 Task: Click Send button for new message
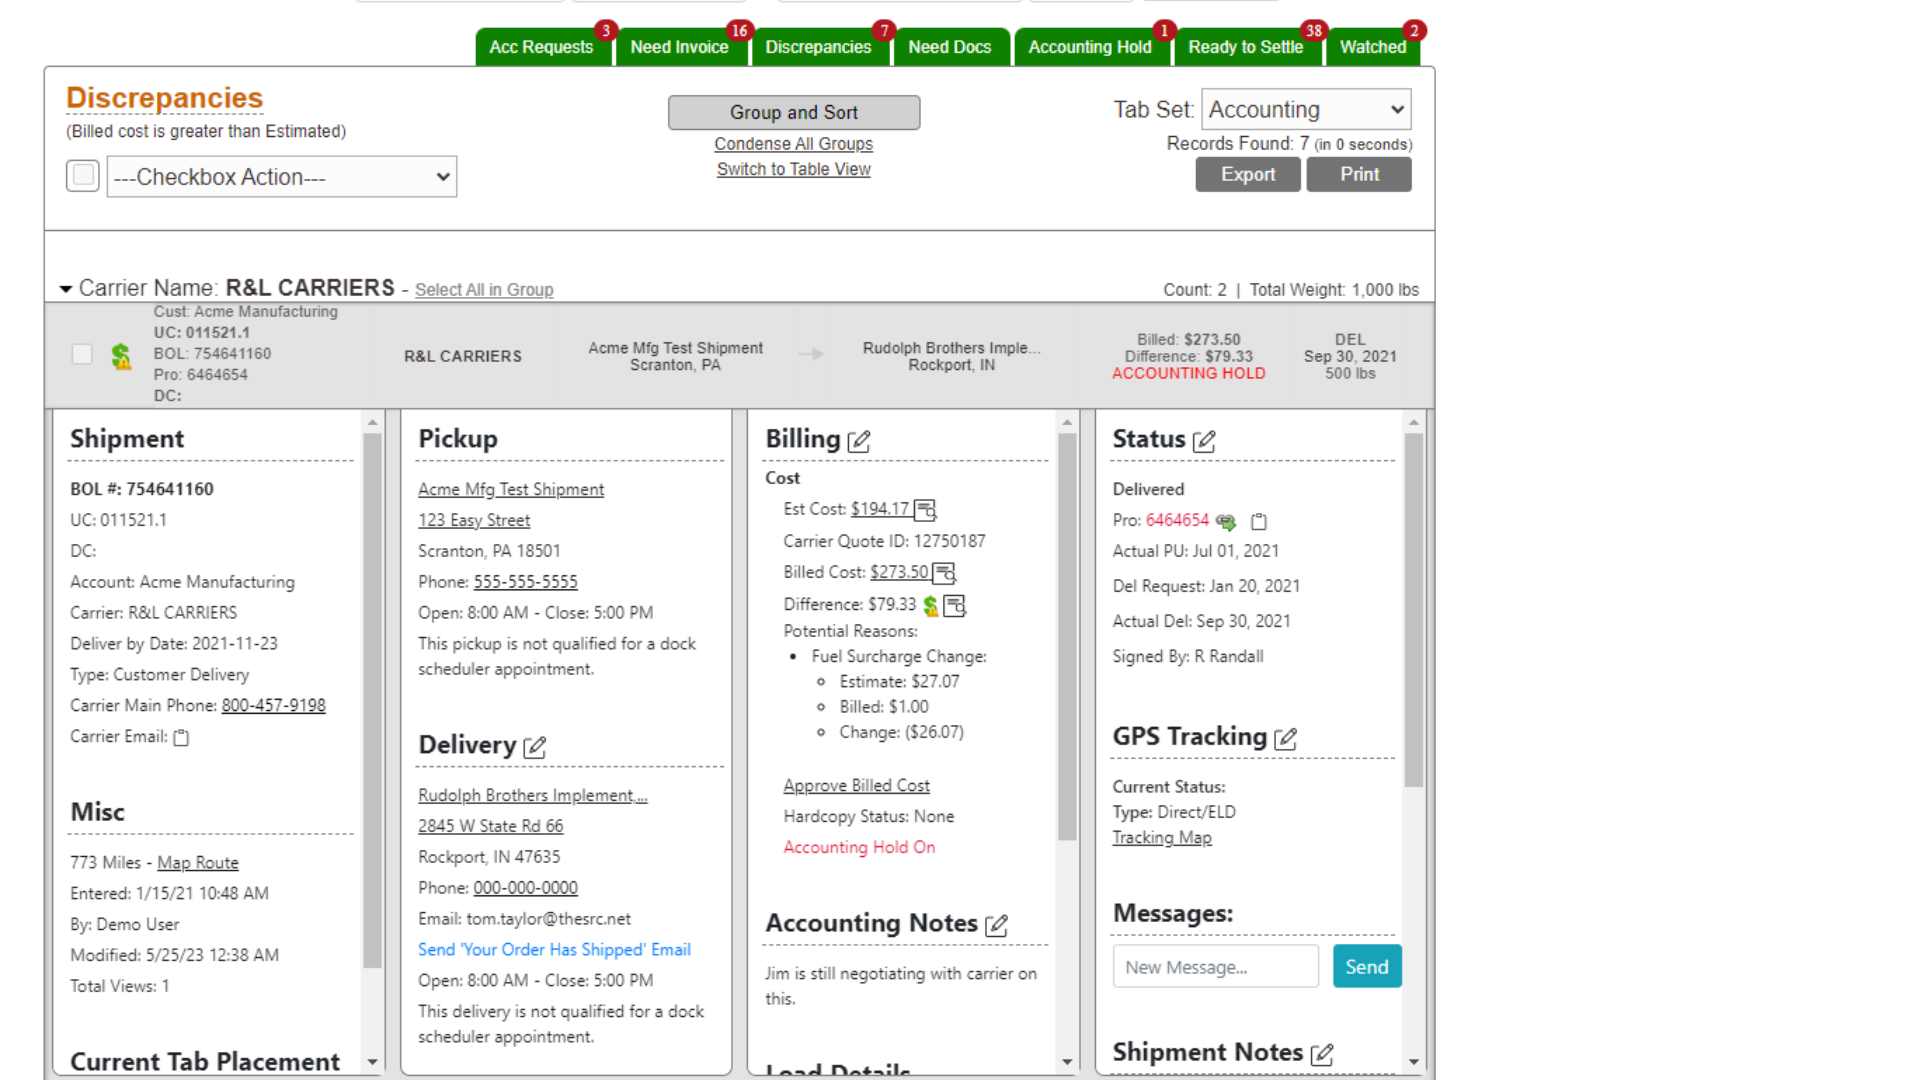coord(1367,967)
